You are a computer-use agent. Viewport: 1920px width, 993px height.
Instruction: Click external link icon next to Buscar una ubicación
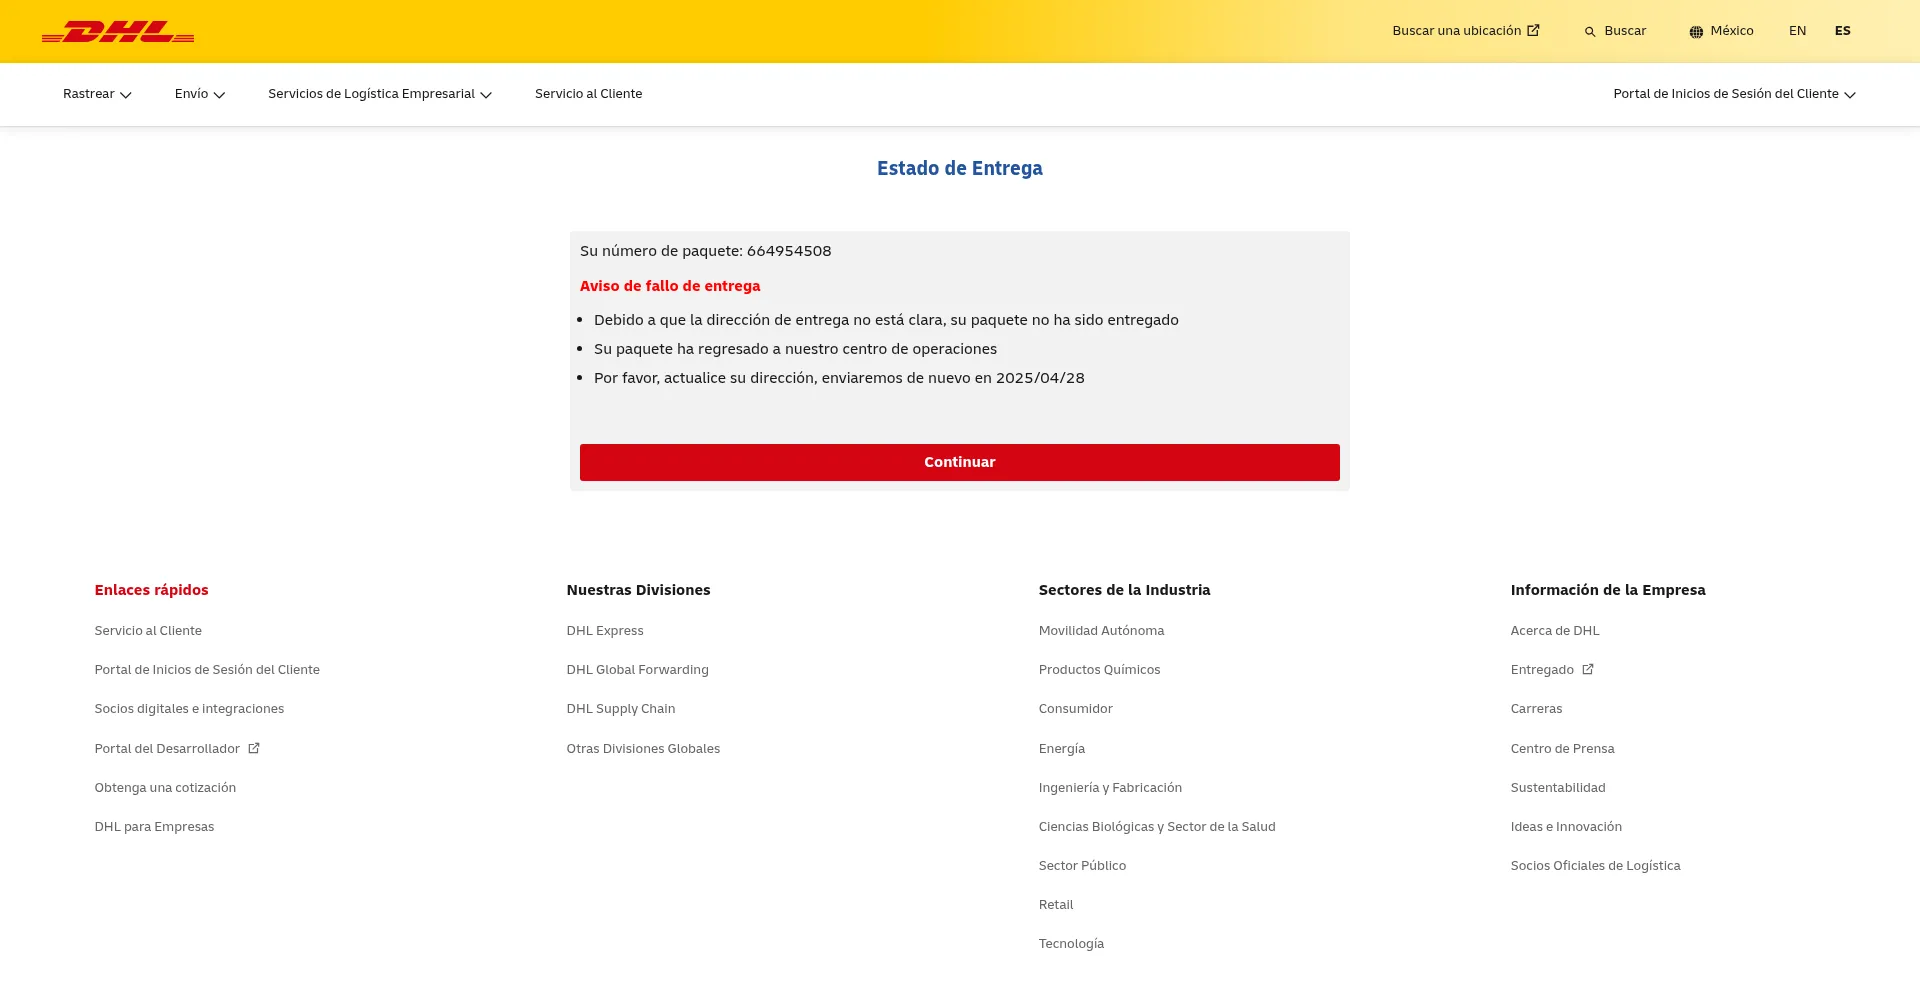pos(1533,30)
